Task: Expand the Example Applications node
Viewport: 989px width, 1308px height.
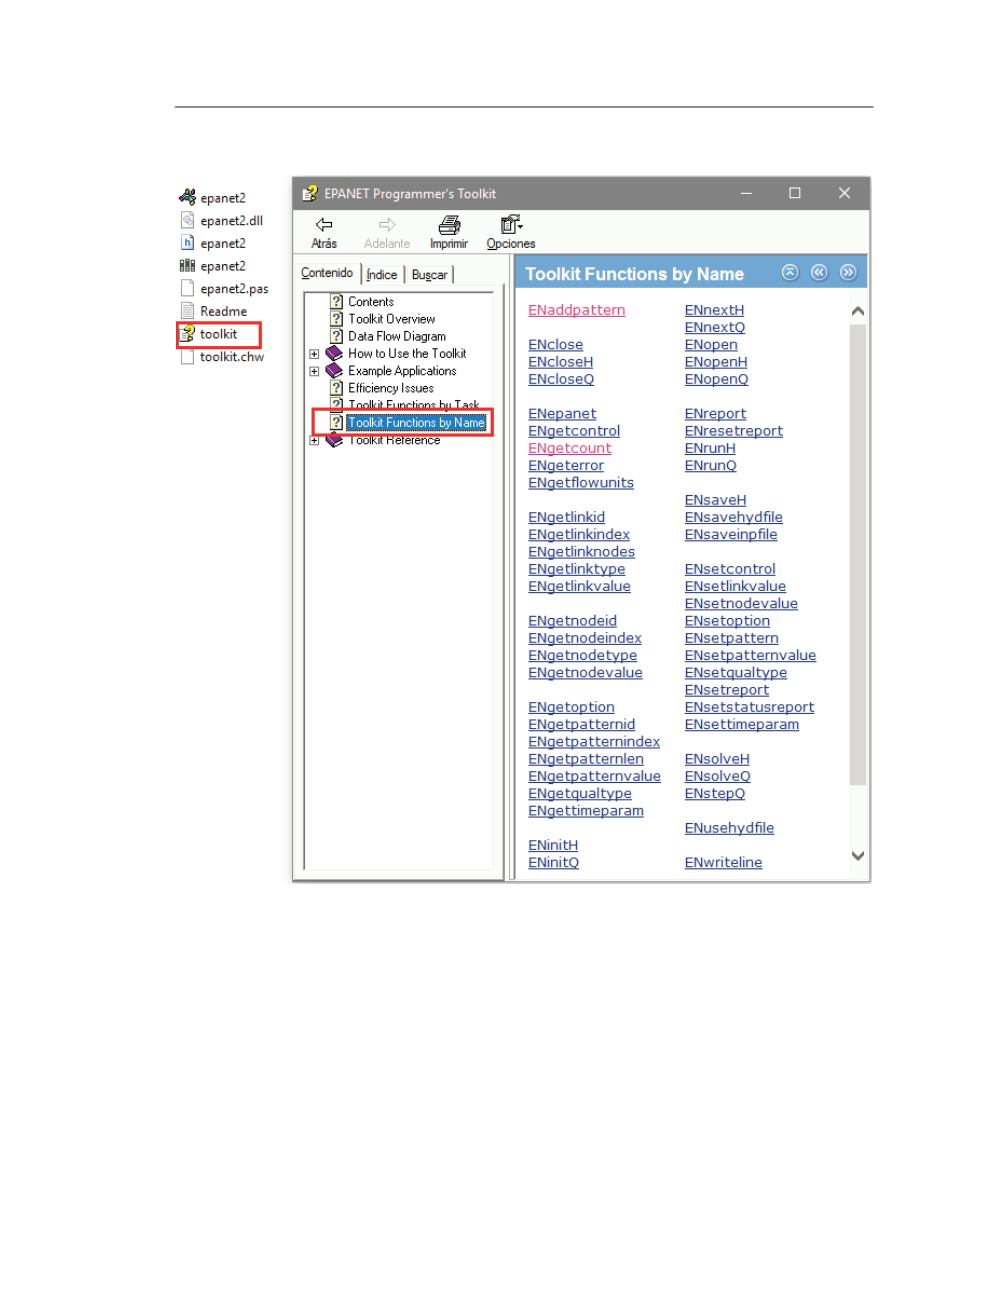Action: click(314, 371)
